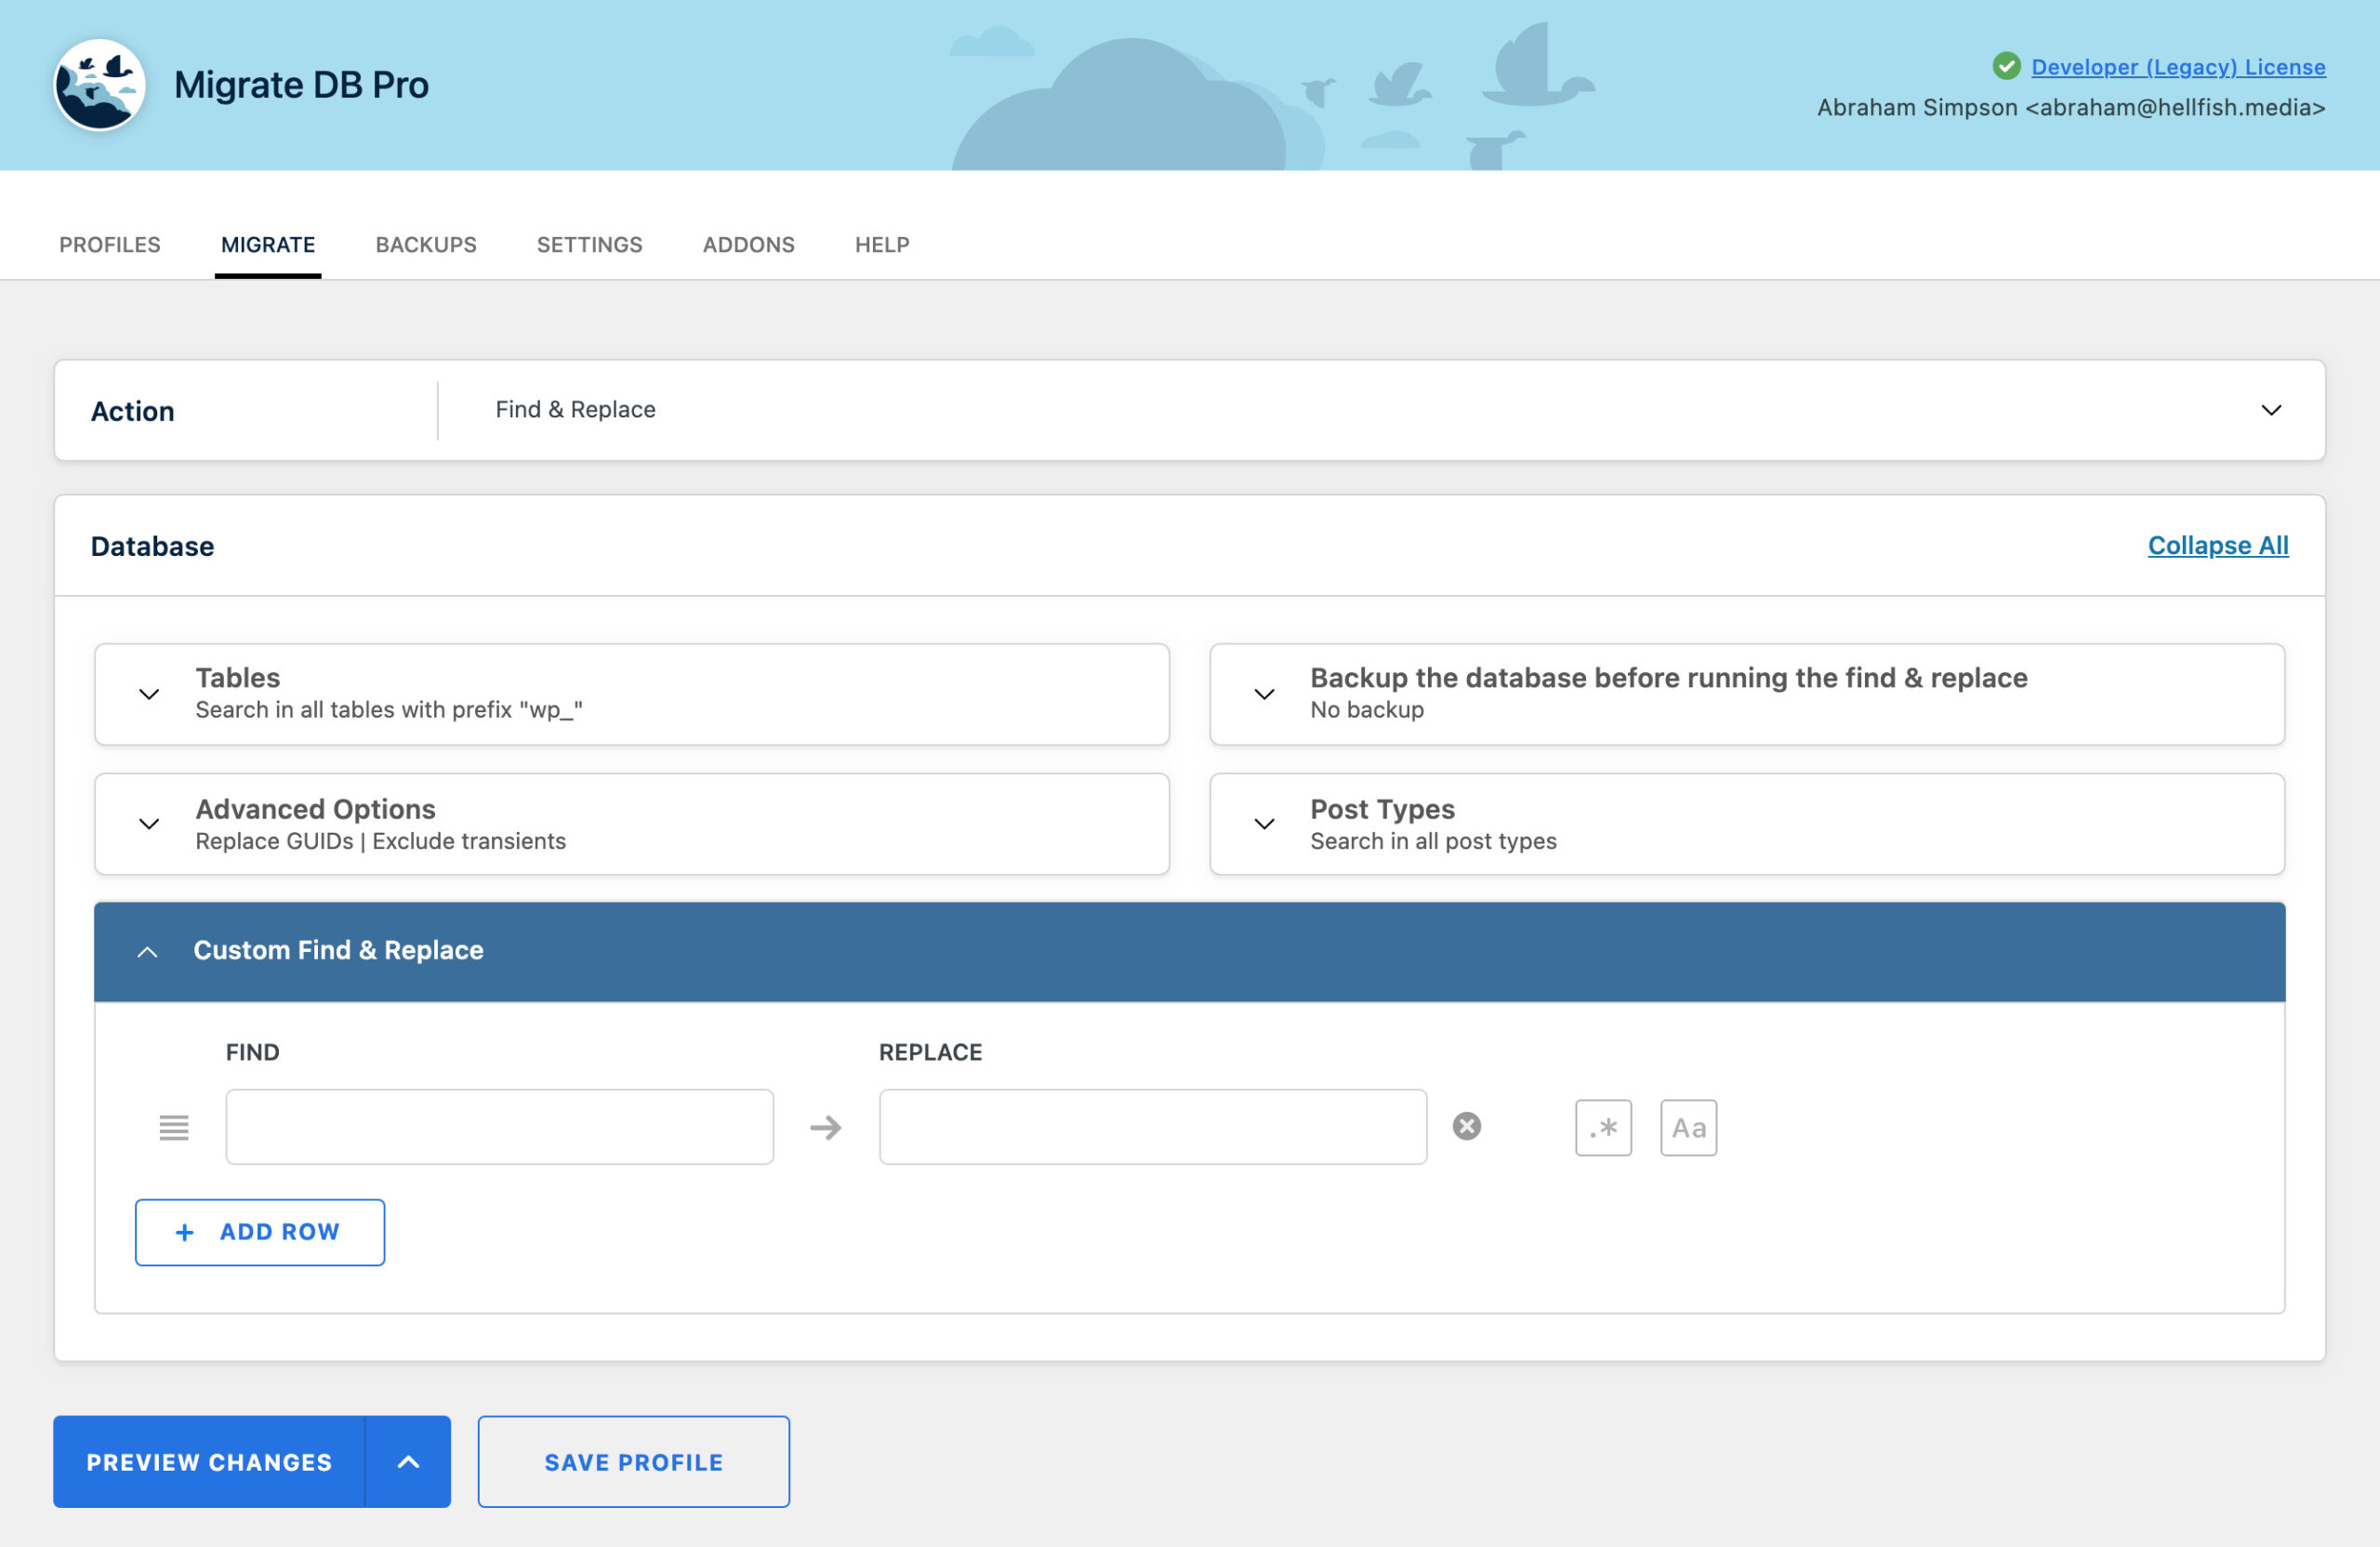Expand the database backup panel
The height and width of the screenshot is (1547, 2380).
[1264, 694]
